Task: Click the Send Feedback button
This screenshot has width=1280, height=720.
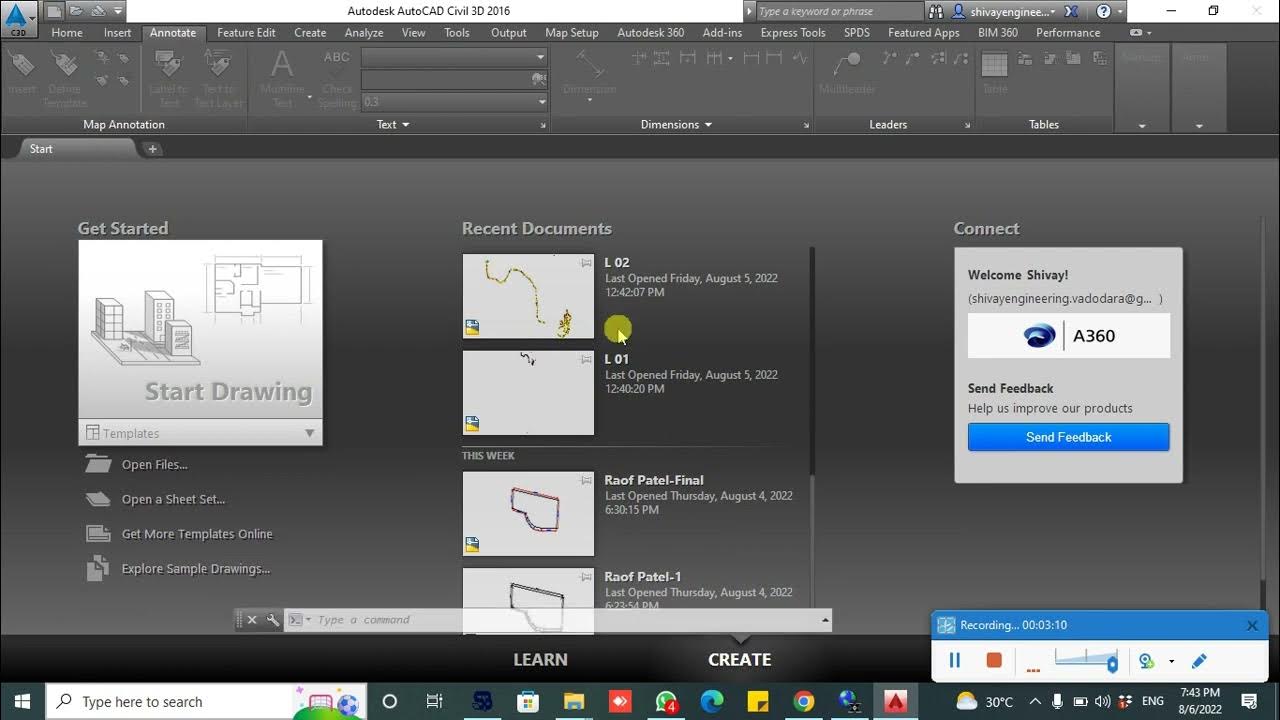Action: 1068,437
